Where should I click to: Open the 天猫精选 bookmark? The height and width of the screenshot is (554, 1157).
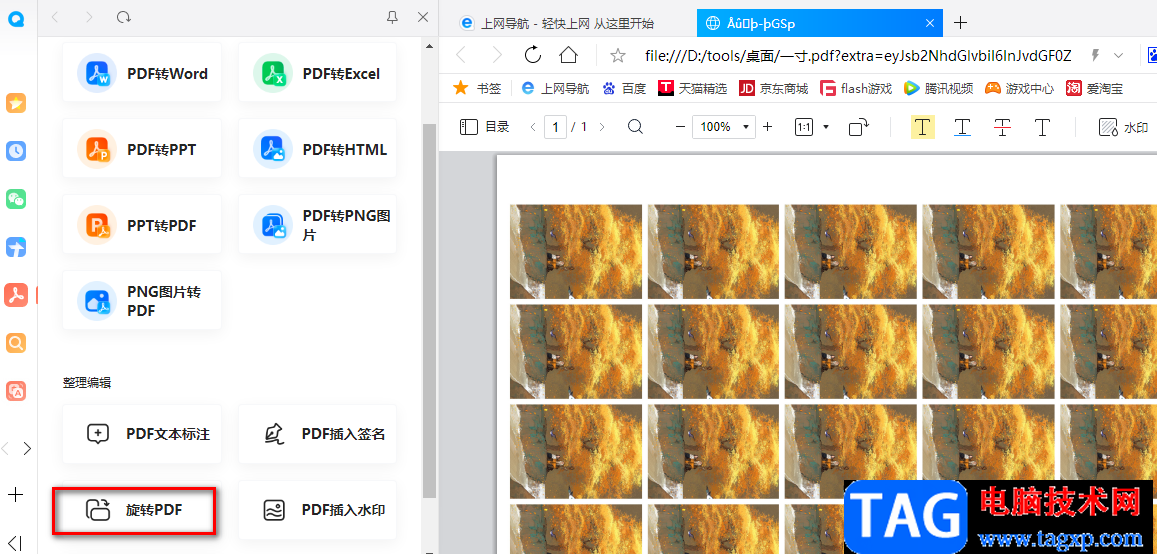pos(692,89)
